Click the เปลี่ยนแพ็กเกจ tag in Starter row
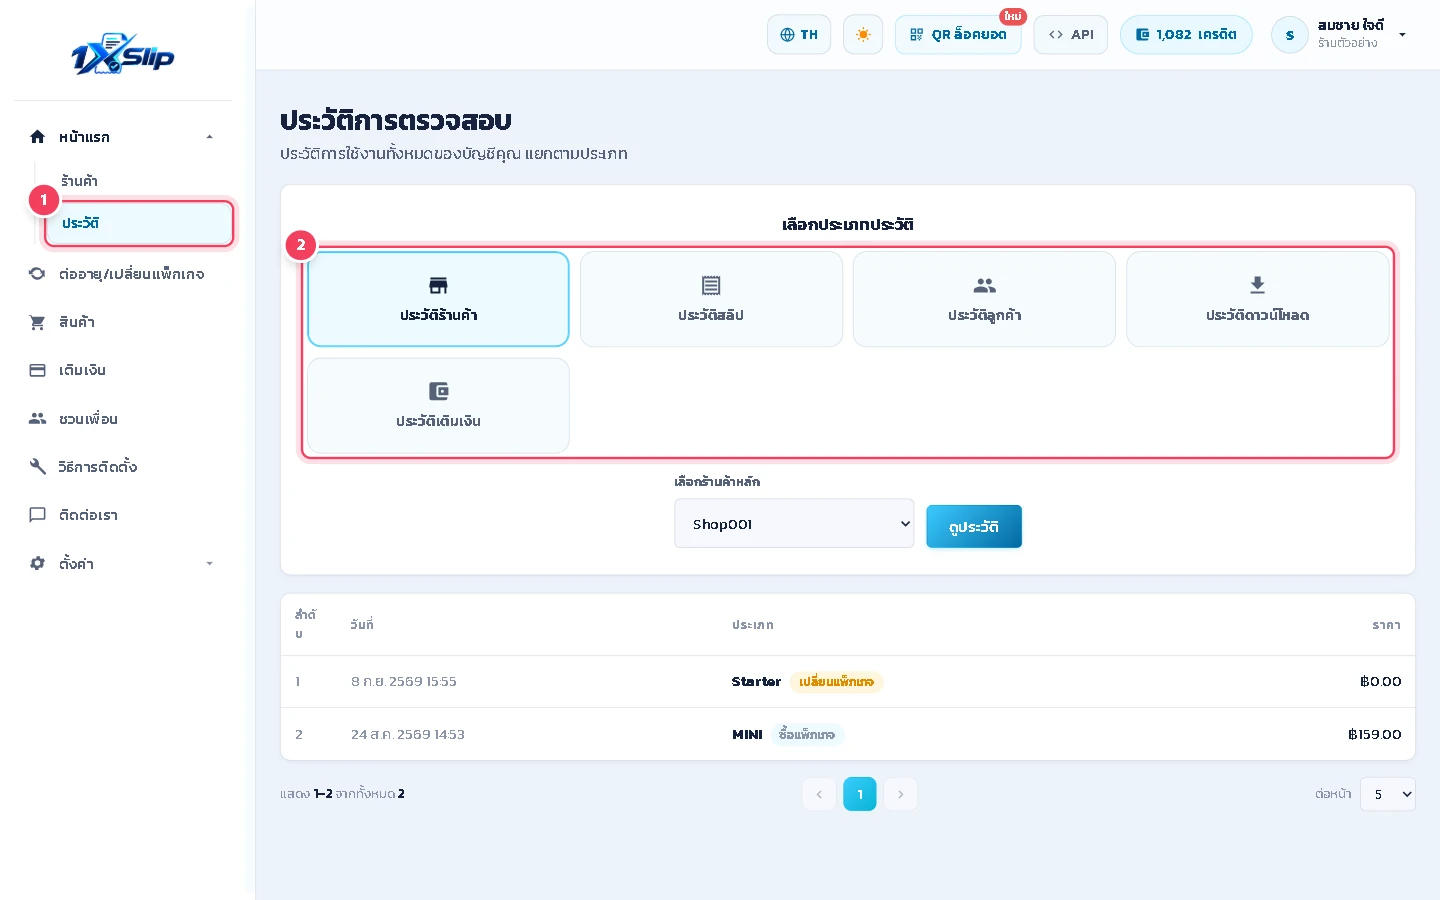Viewport: 1440px width, 900px height. coord(836,682)
